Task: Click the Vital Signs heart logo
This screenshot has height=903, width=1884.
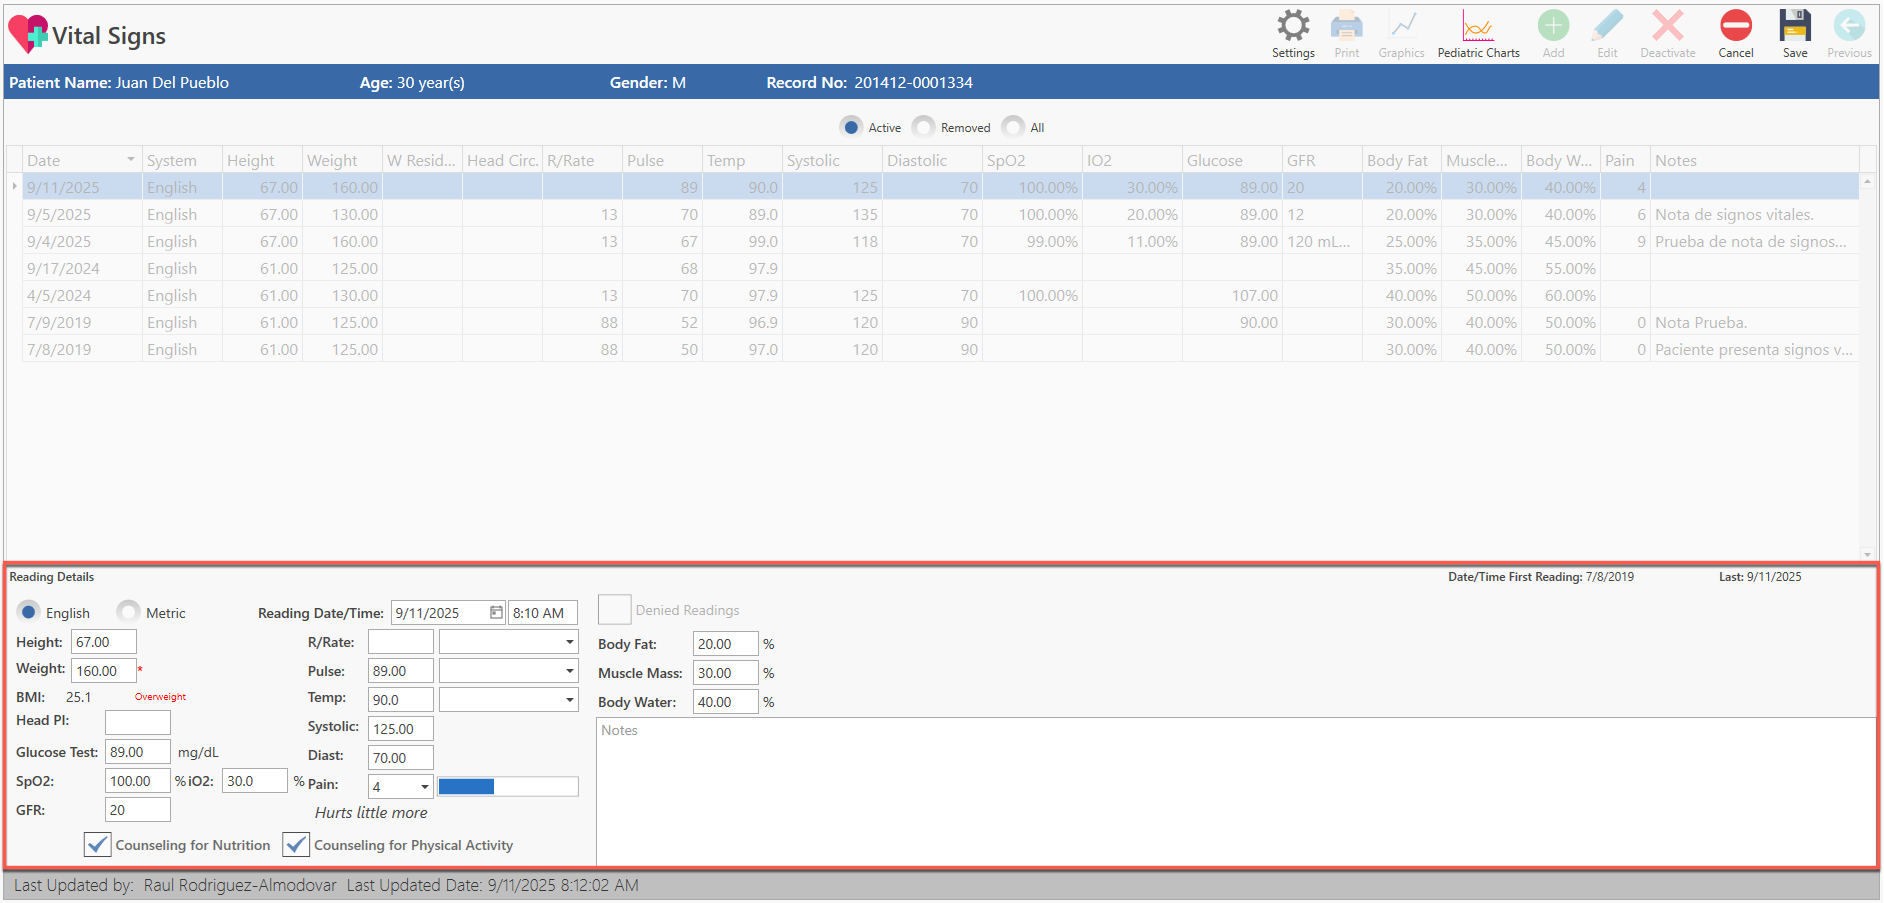Action: [x=28, y=34]
